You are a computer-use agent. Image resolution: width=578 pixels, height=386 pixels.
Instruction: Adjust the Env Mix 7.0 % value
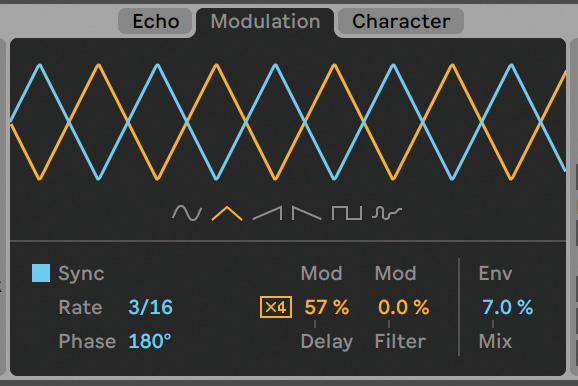508,307
